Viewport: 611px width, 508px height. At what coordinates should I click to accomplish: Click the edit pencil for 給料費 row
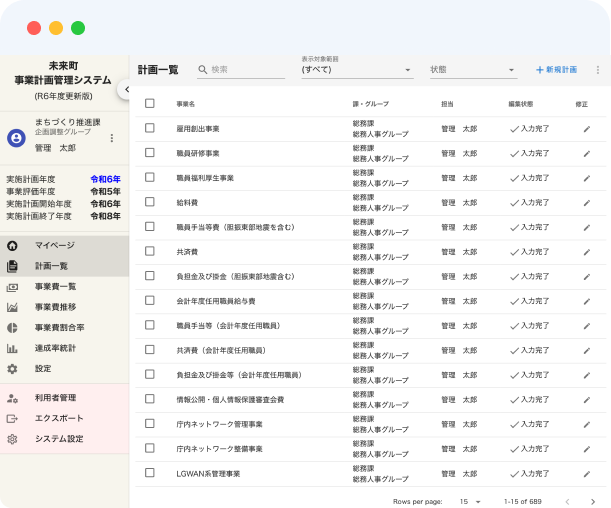[x=587, y=202]
